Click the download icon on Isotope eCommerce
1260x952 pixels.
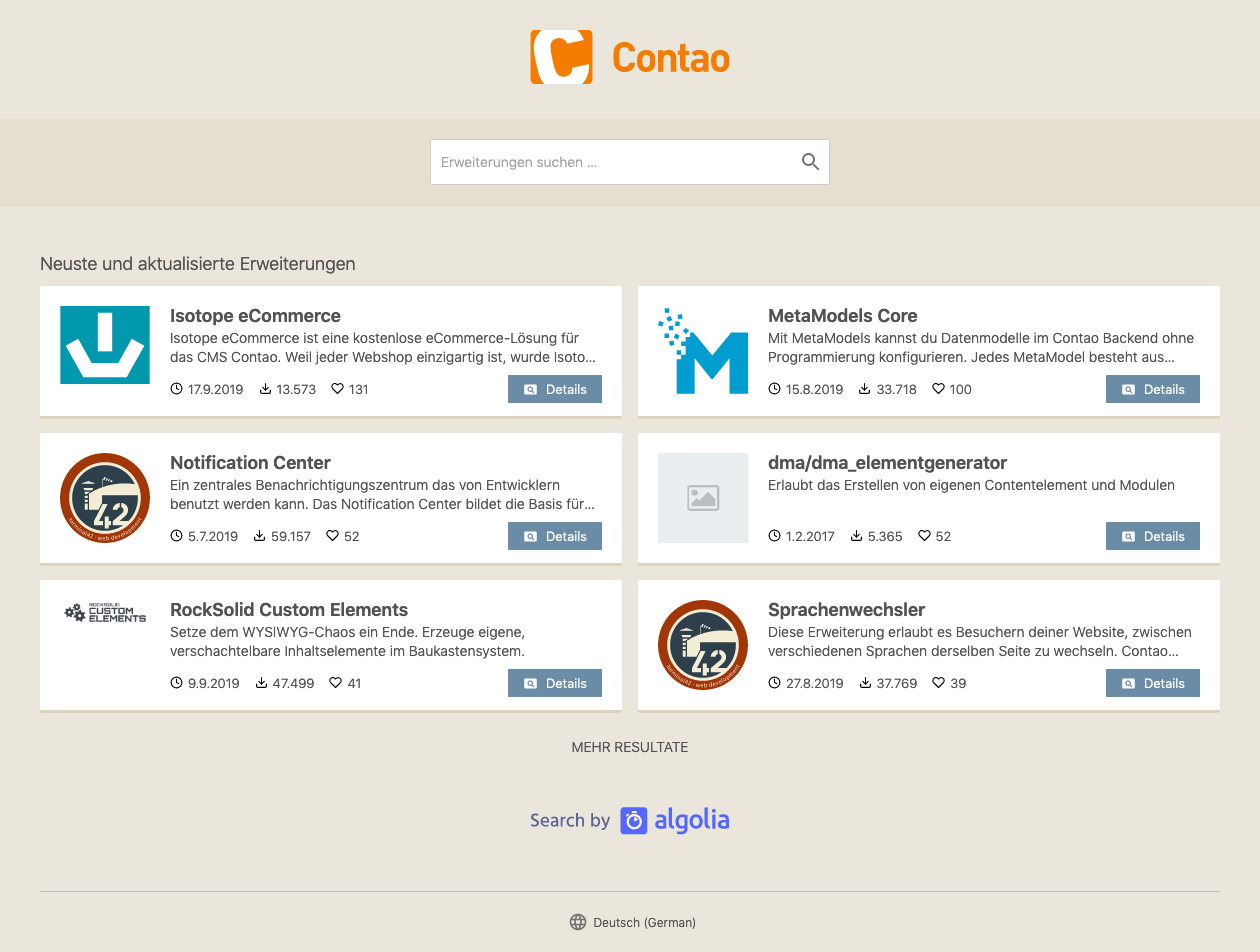(265, 389)
